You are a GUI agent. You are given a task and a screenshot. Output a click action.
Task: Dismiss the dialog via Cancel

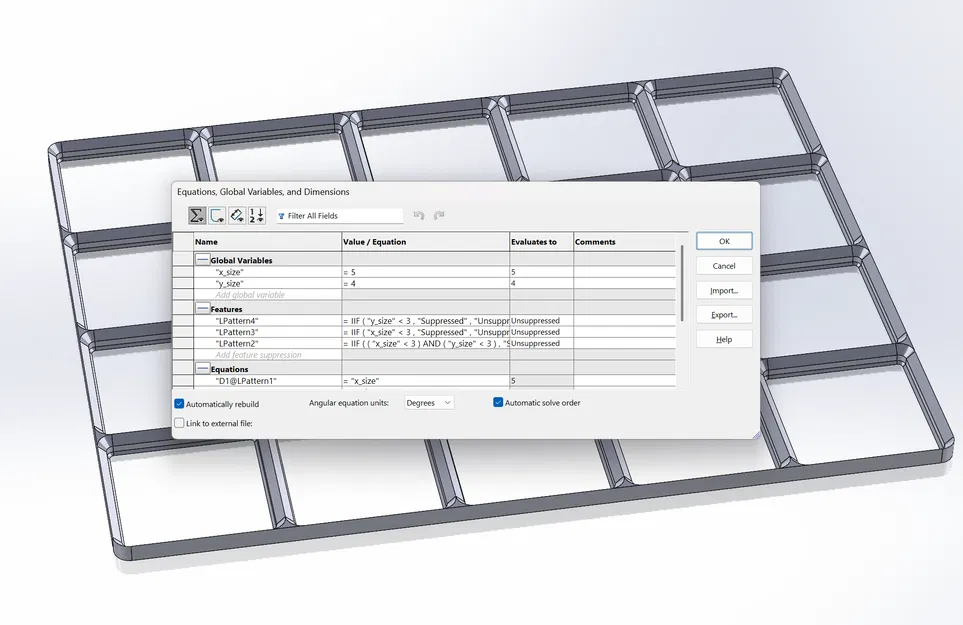pos(723,265)
